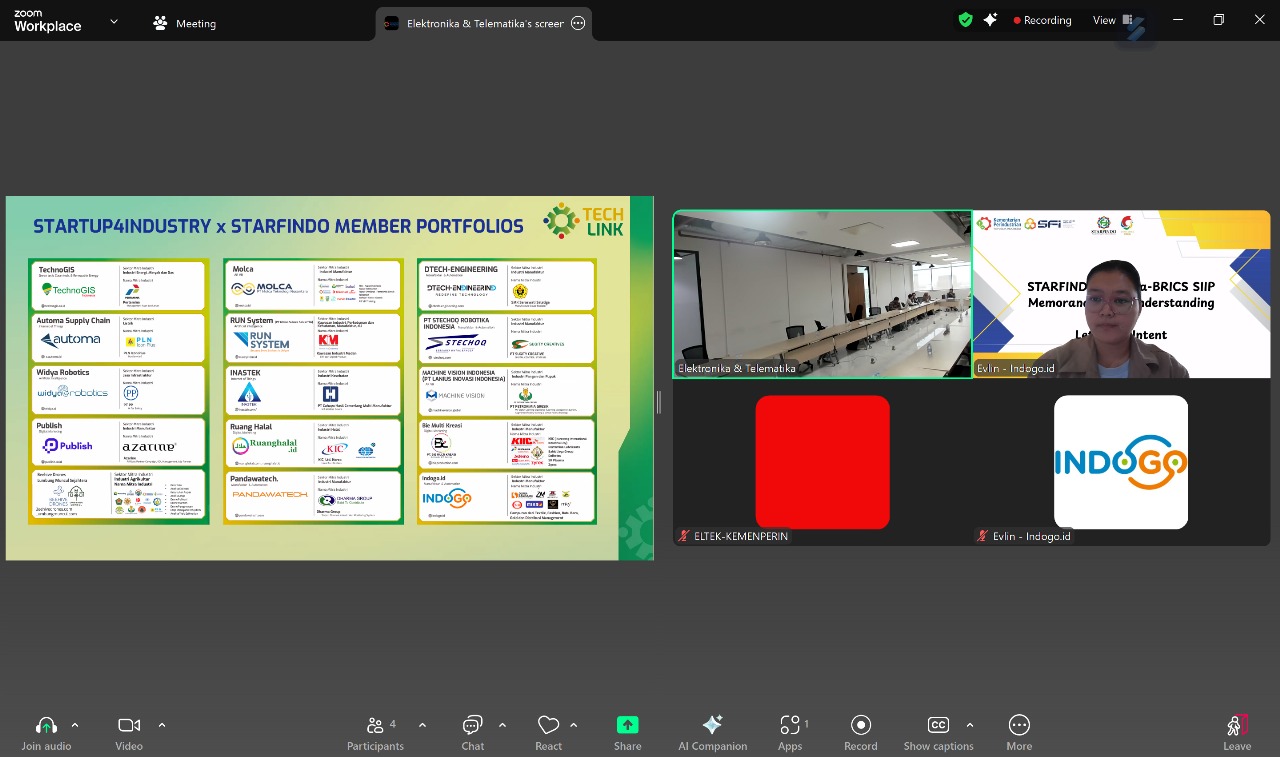Click the Machine Vision logo on the slide

[456, 396]
